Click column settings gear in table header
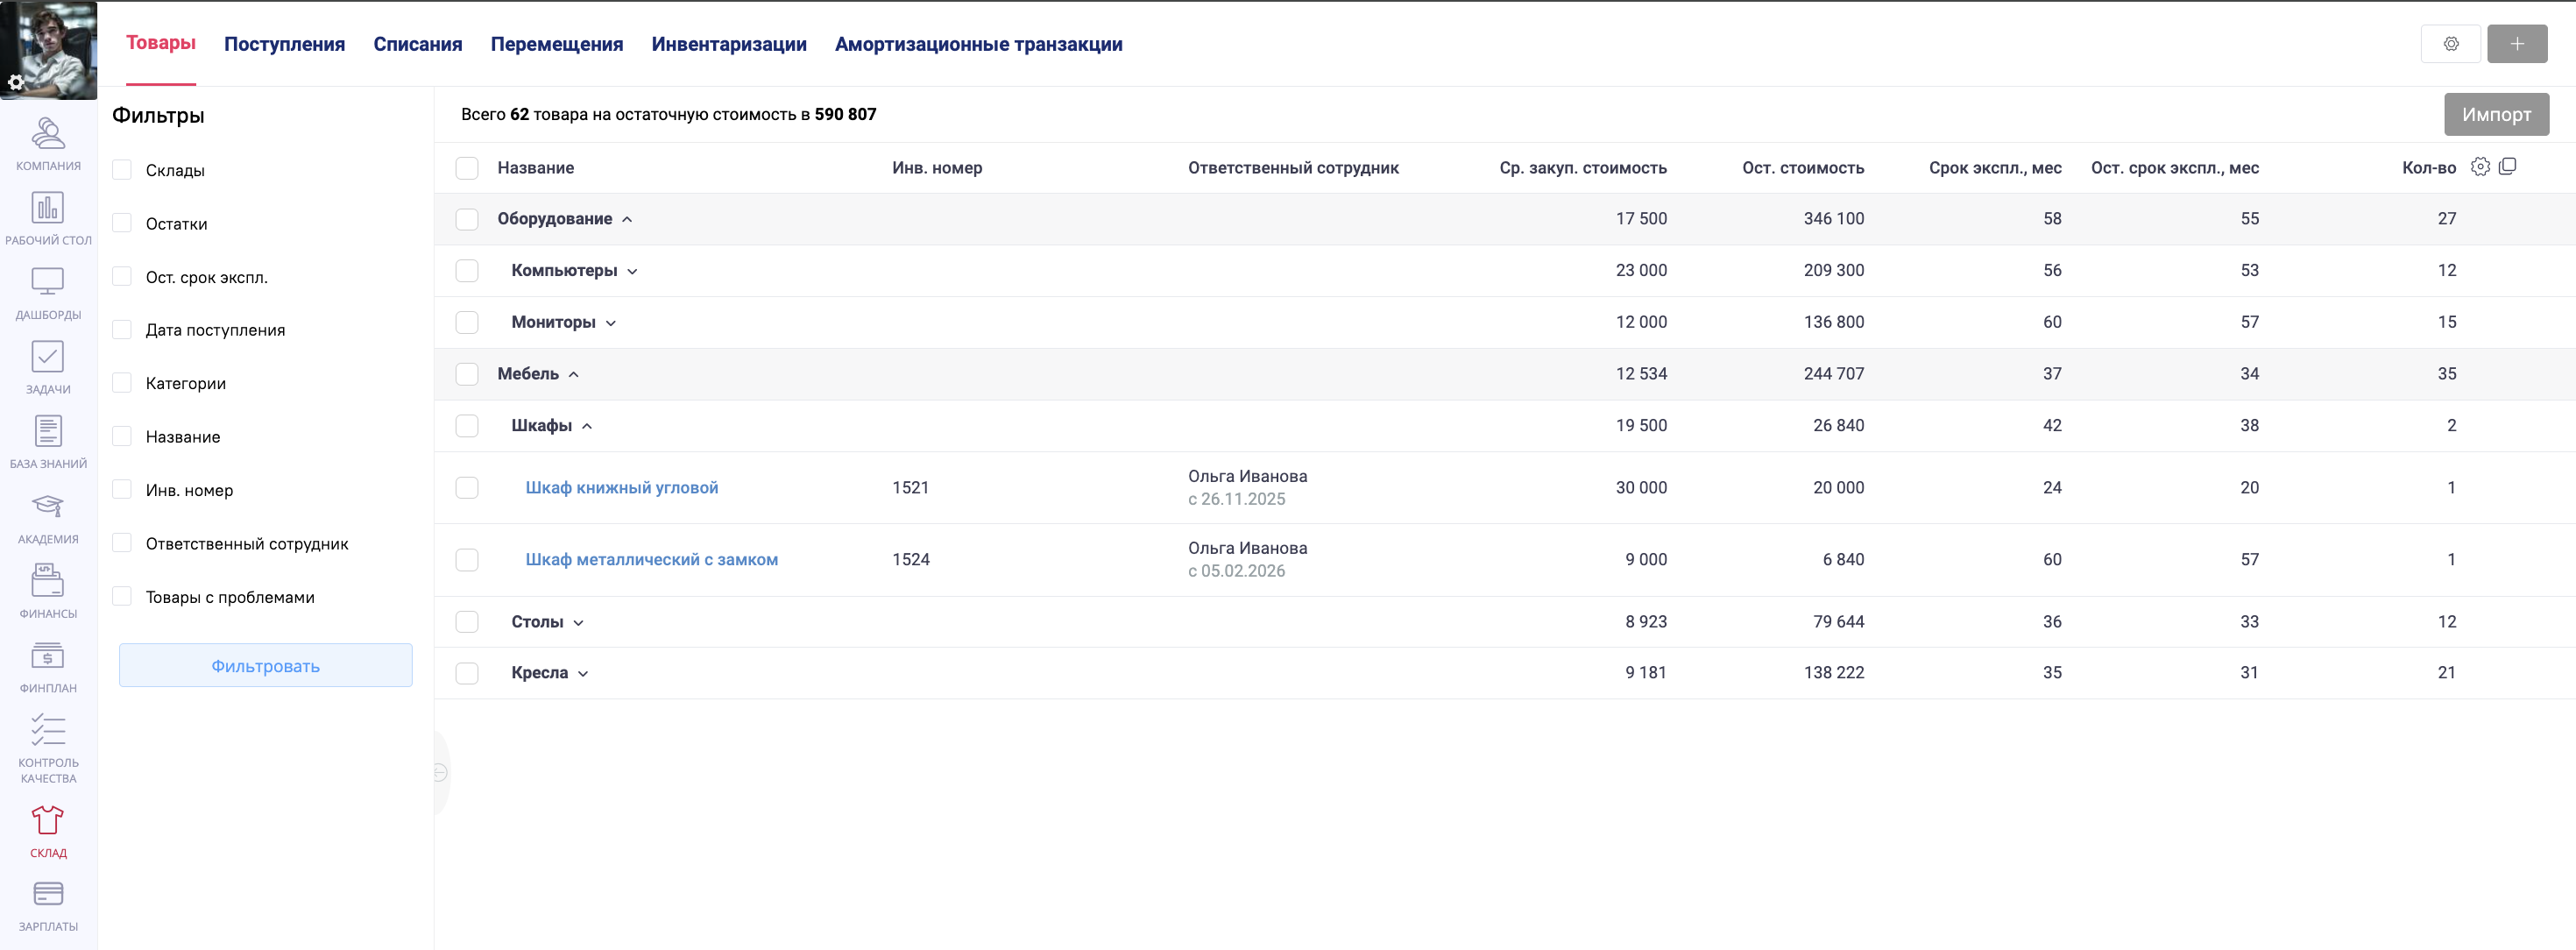2576x950 pixels. tap(2480, 167)
